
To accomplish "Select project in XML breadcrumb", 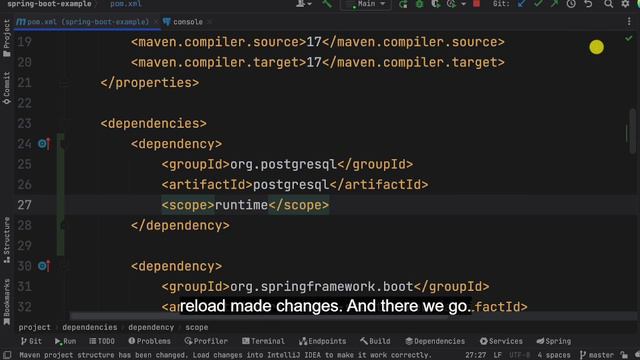I will 34,327.
